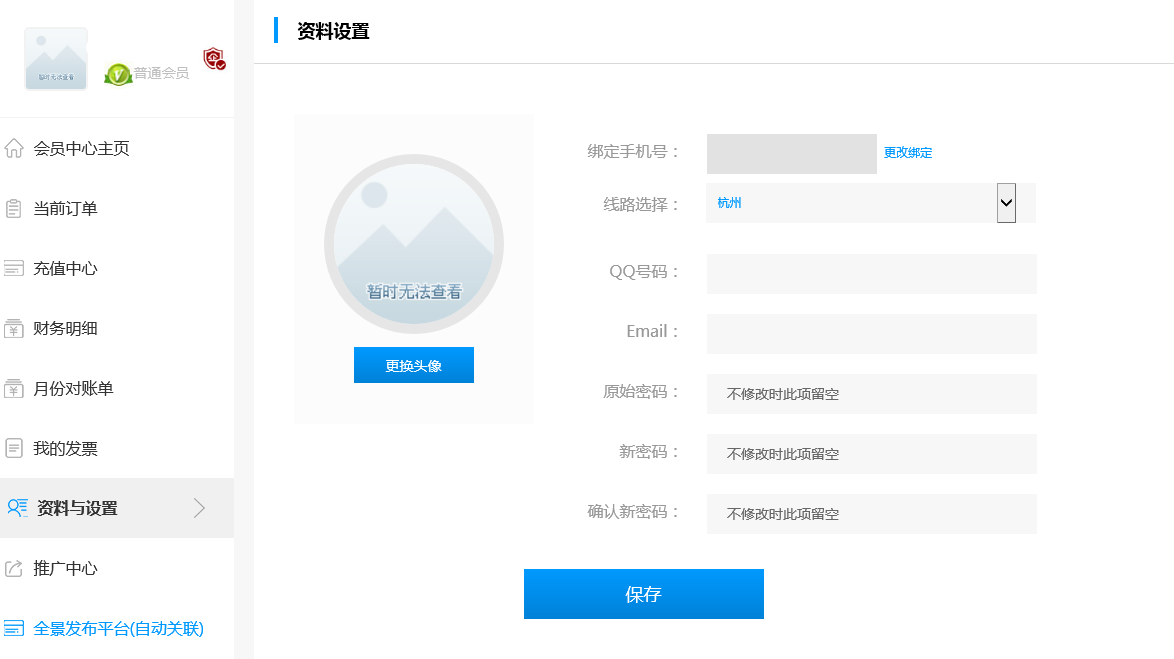Click the clipboard icon for 当前订单
The image size is (1174, 659).
[x=14, y=209]
